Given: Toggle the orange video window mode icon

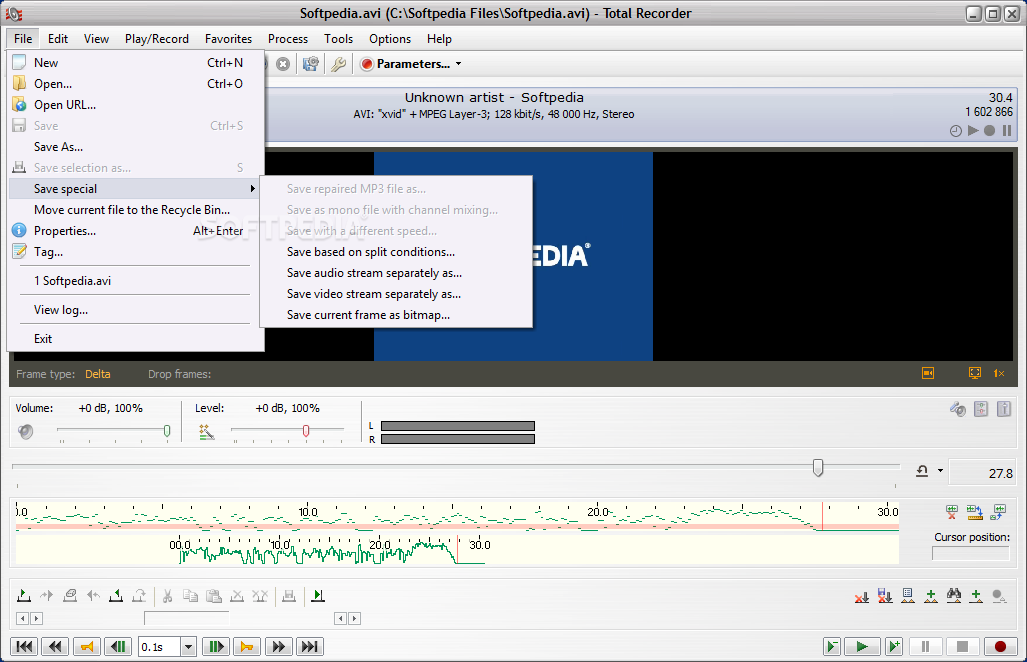Looking at the screenshot, I should click(927, 373).
